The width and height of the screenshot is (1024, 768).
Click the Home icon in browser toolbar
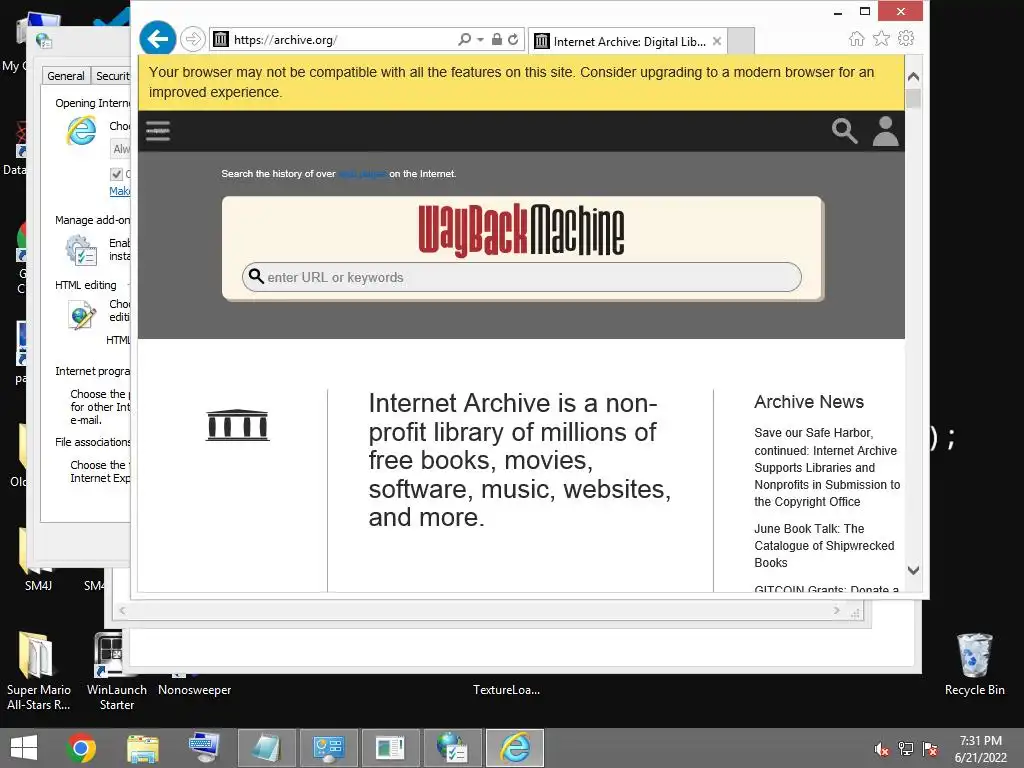coord(857,39)
